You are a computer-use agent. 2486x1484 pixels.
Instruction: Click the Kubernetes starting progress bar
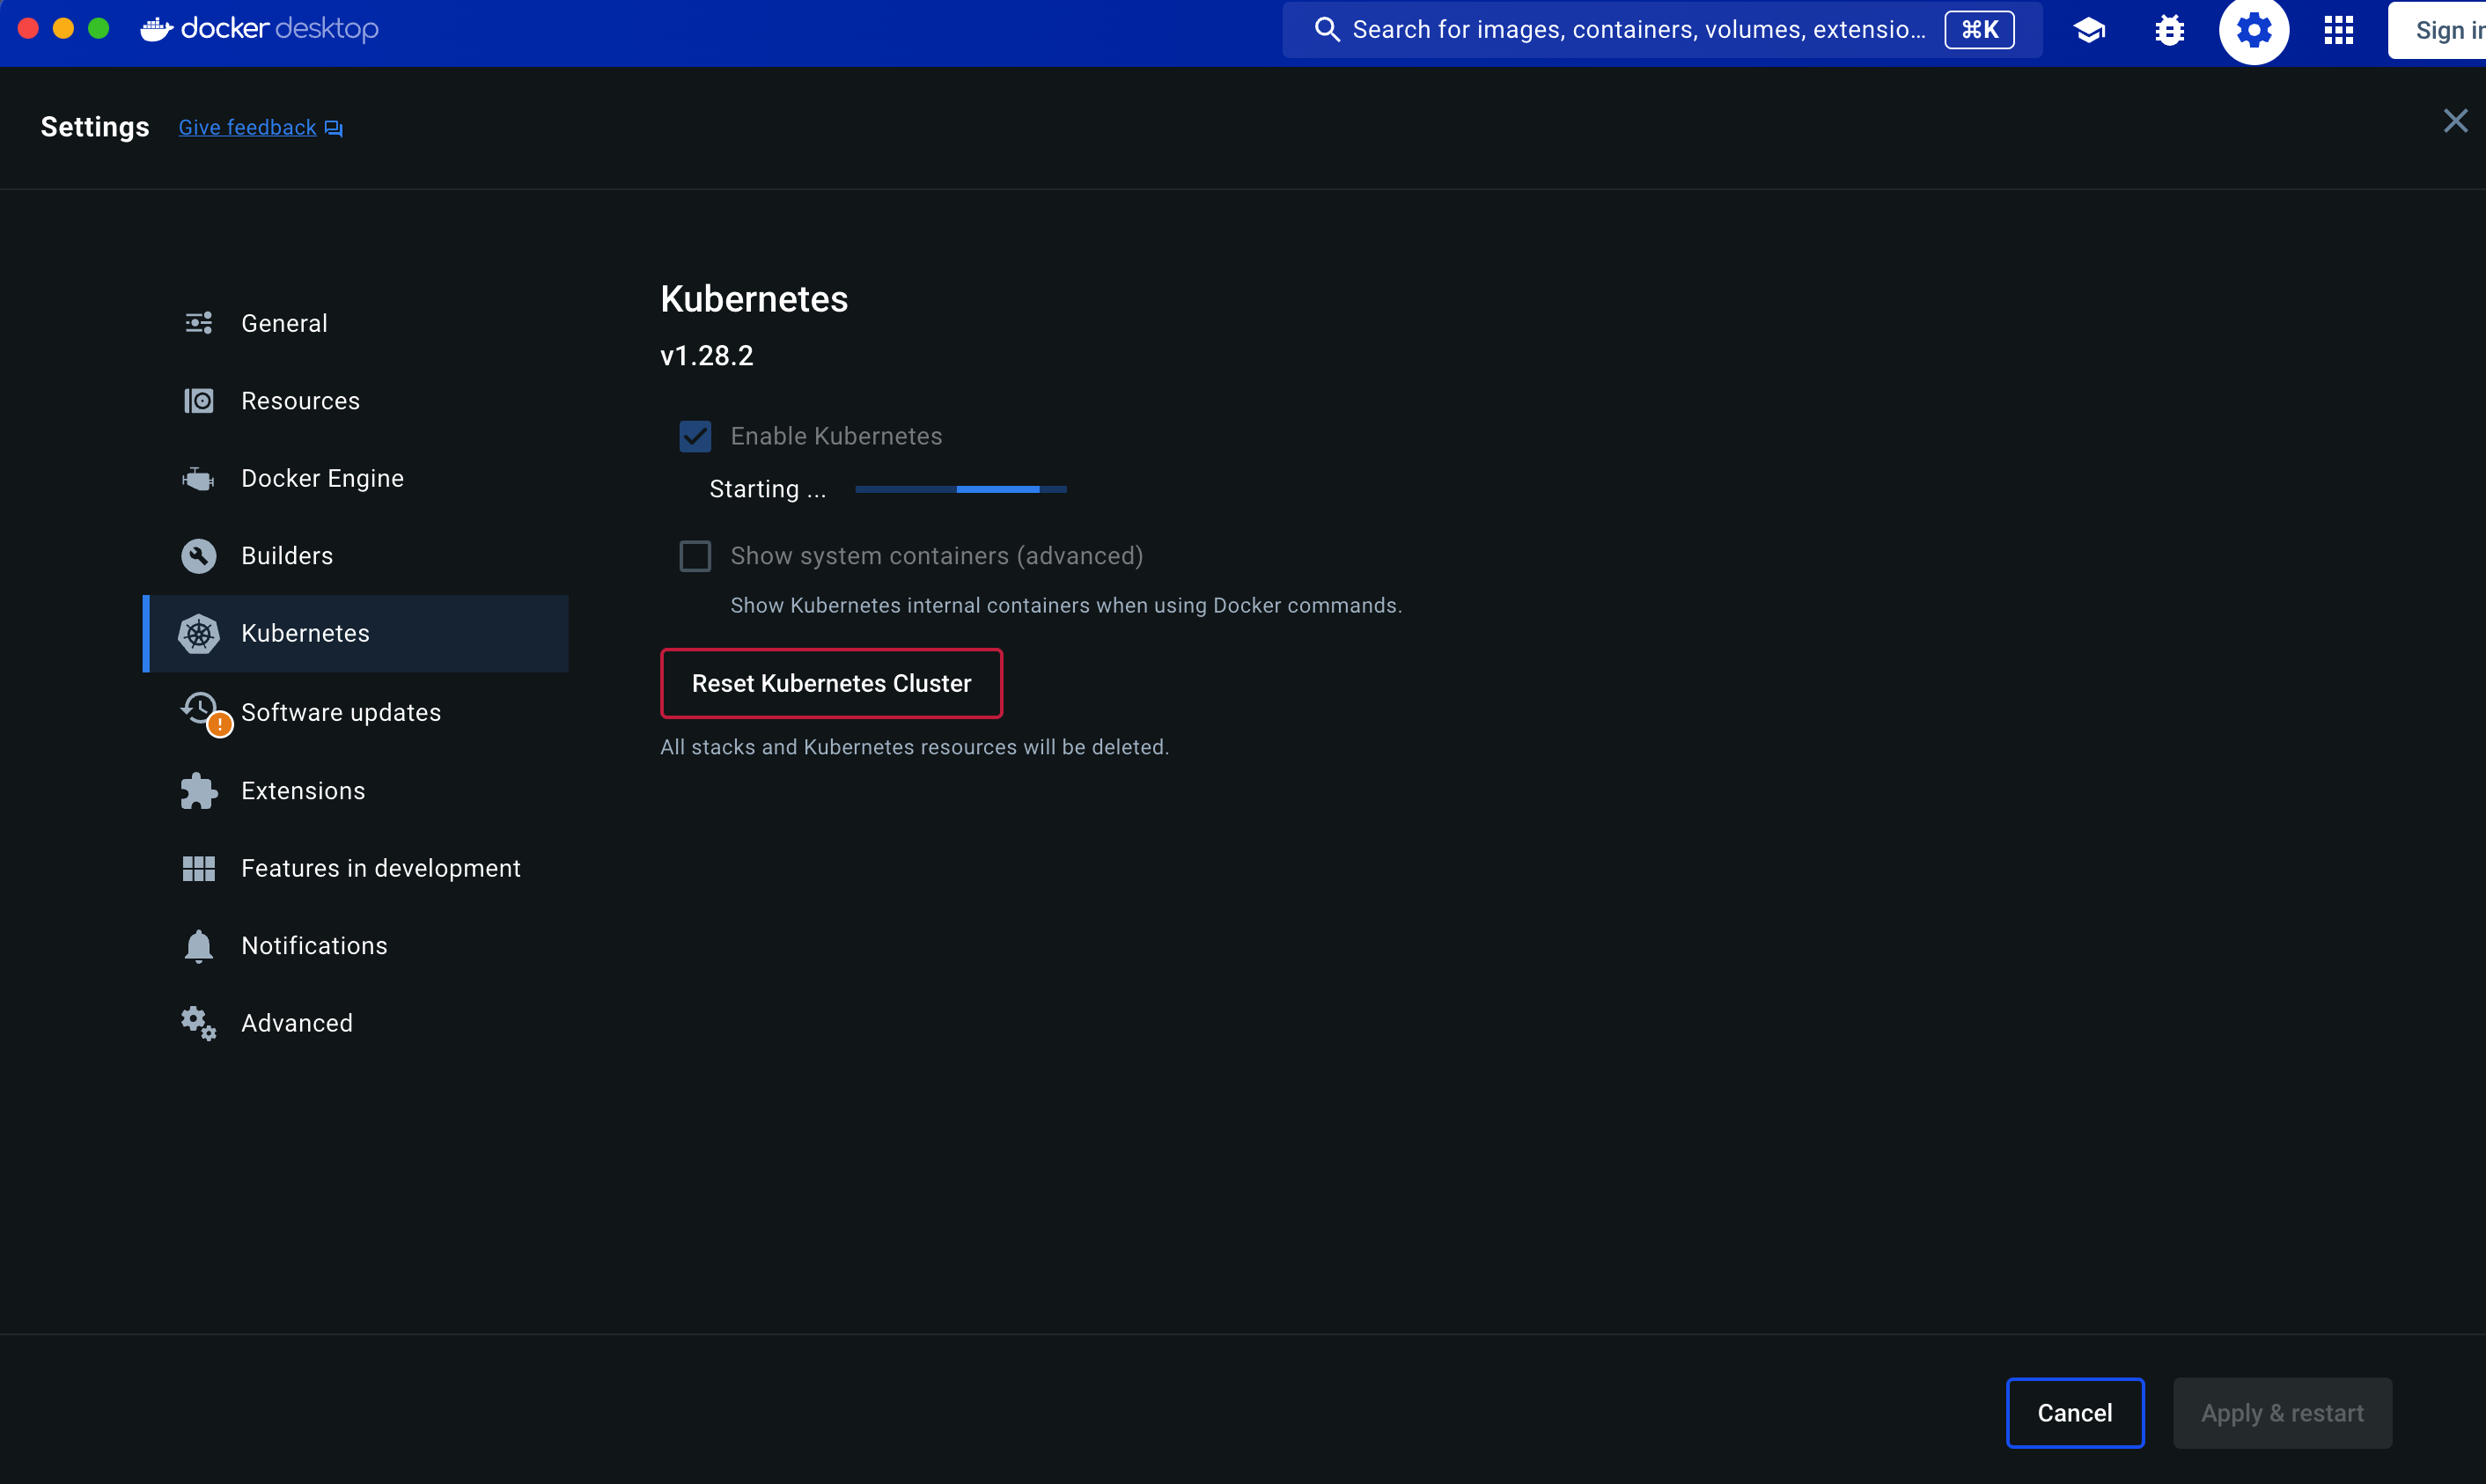point(960,489)
